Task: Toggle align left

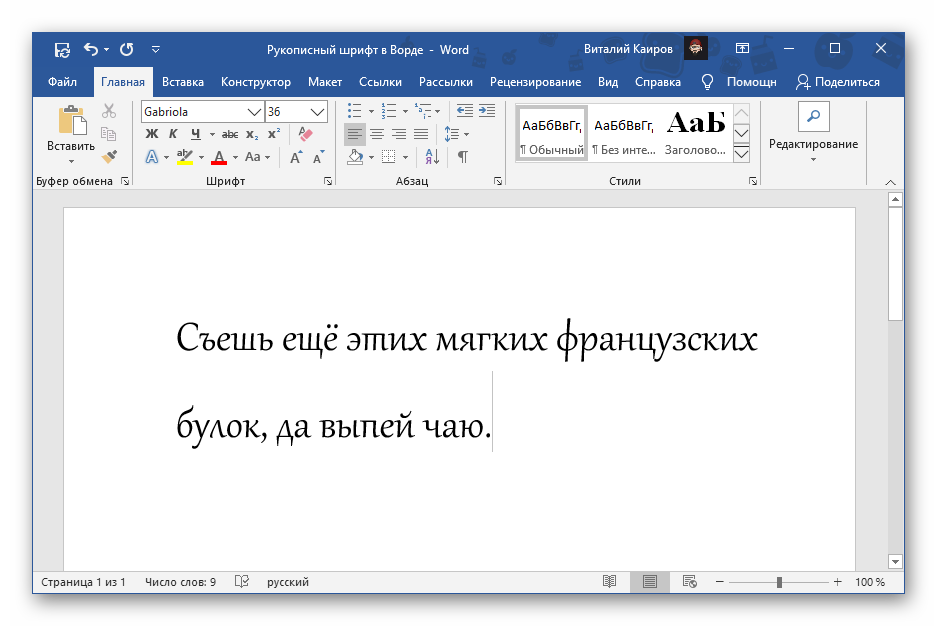Action: pos(355,134)
